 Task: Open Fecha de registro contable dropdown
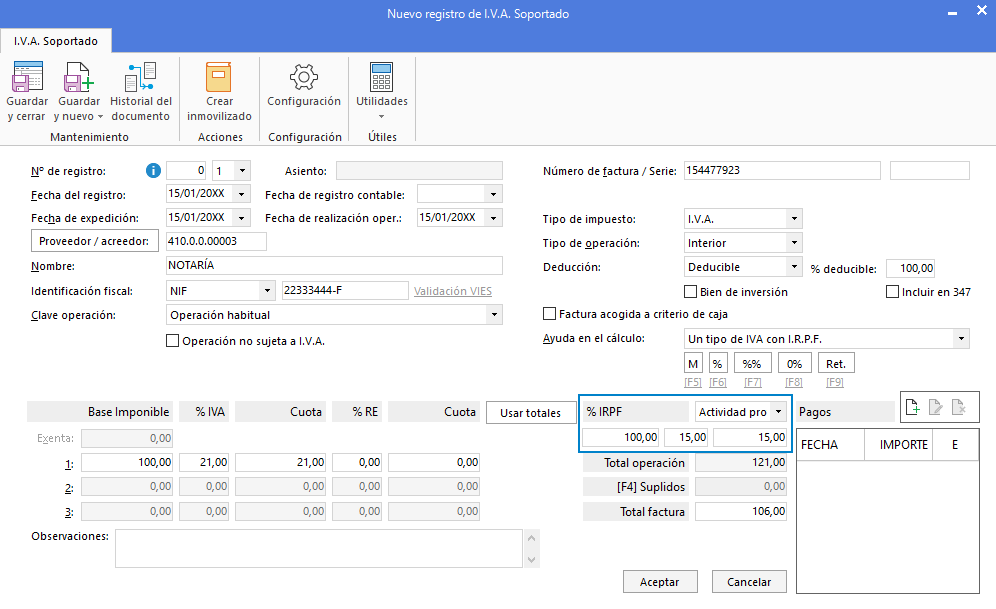[494, 194]
